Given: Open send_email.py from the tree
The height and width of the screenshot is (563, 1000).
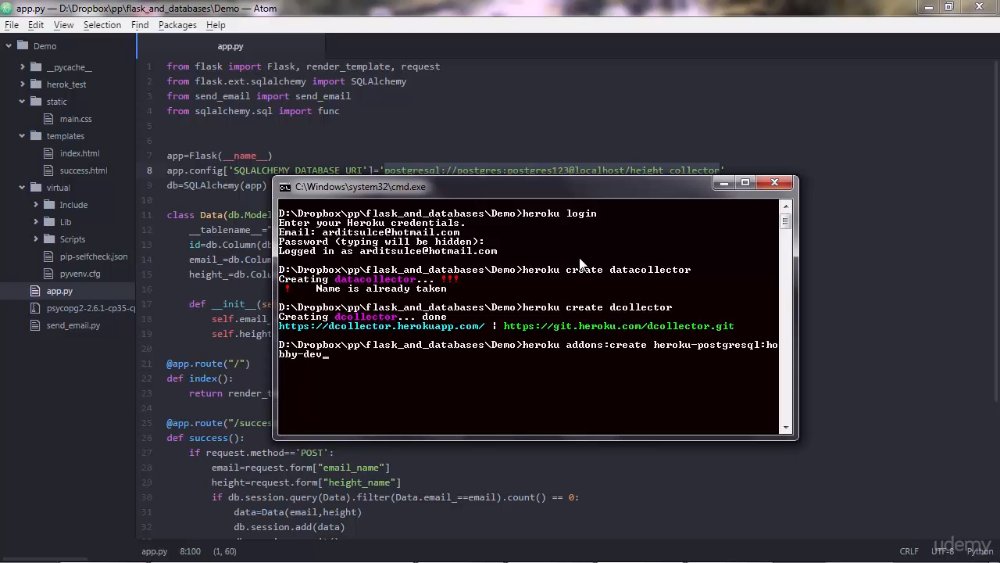Looking at the screenshot, I should click(73, 325).
